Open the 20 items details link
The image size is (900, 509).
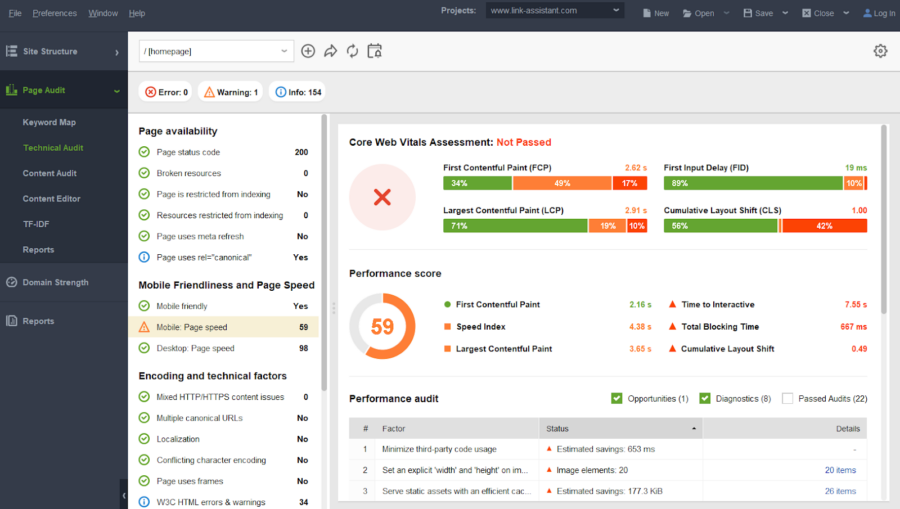coord(840,470)
